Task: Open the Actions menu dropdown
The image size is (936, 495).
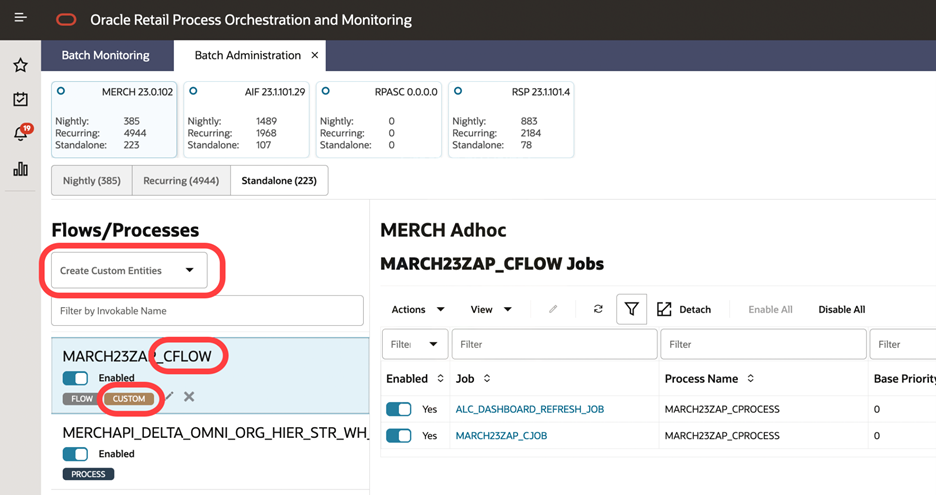Action: pos(418,309)
